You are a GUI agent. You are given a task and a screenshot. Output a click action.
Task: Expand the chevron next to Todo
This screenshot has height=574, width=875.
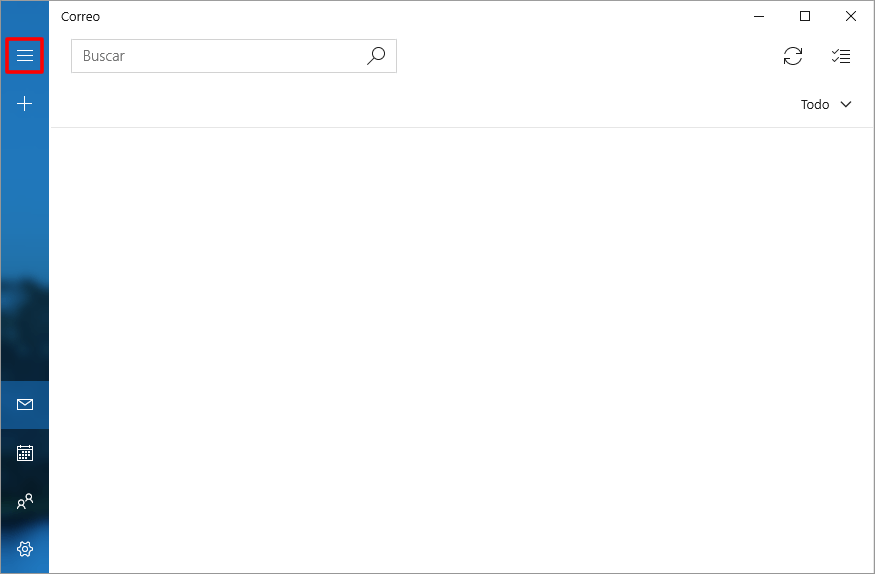pos(845,104)
